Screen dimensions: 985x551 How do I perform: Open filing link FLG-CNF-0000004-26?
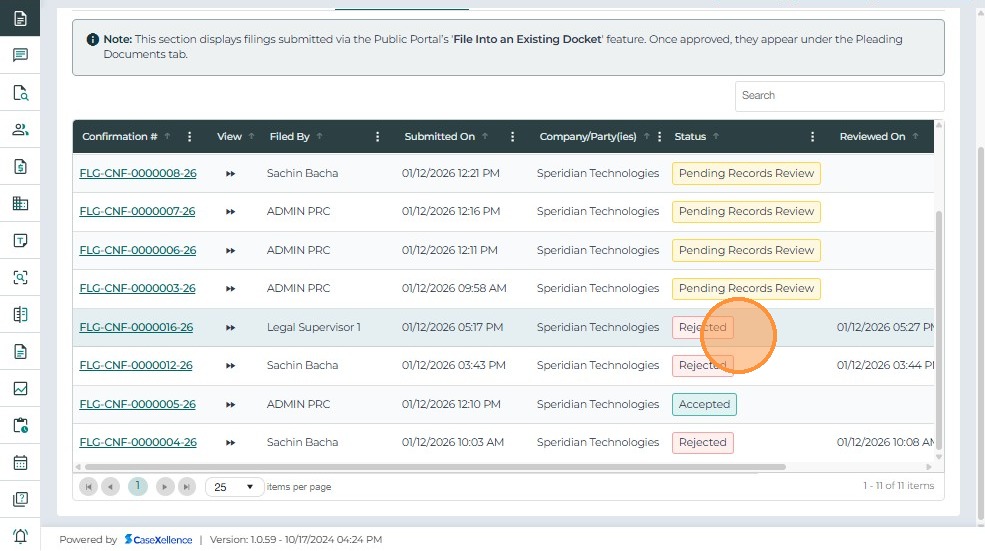point(138,442)
